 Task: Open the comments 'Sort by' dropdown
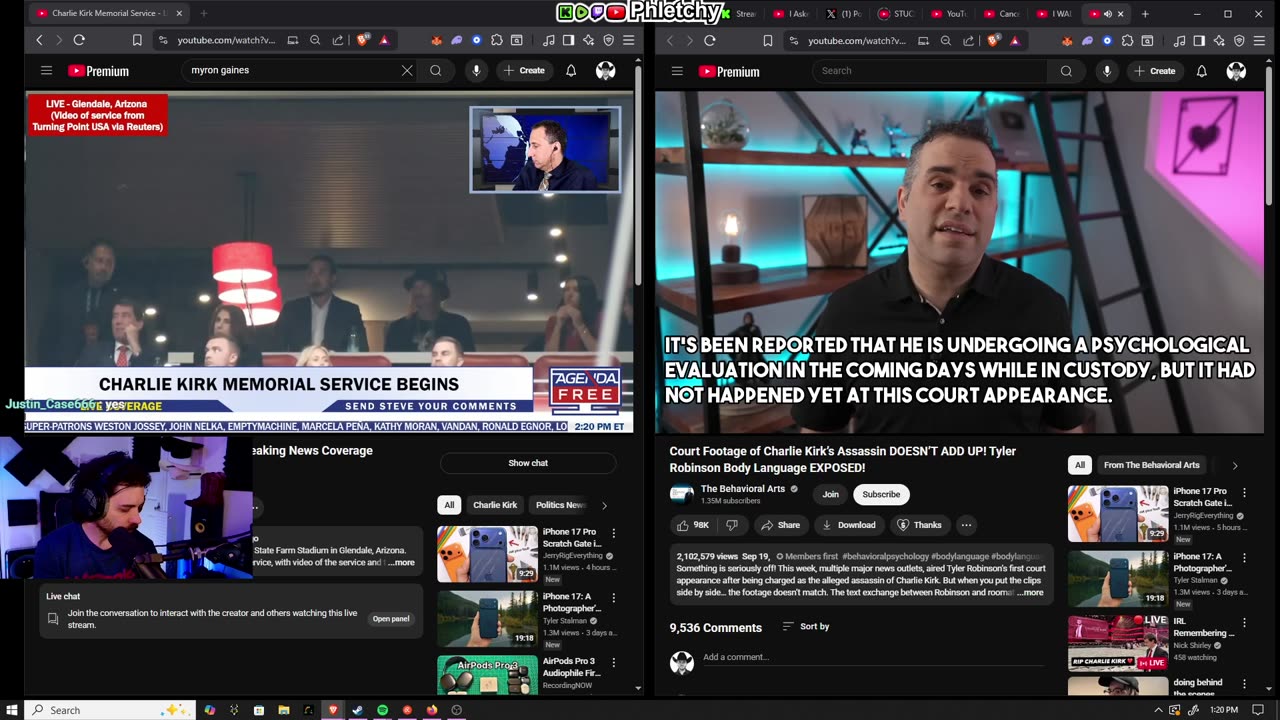(x=806, y=627)
